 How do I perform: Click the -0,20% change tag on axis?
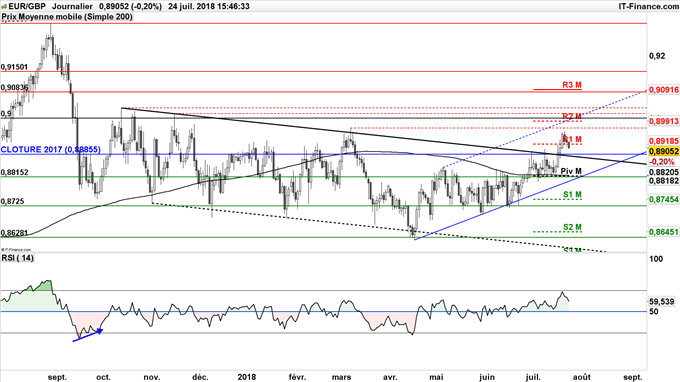(662, 161)
